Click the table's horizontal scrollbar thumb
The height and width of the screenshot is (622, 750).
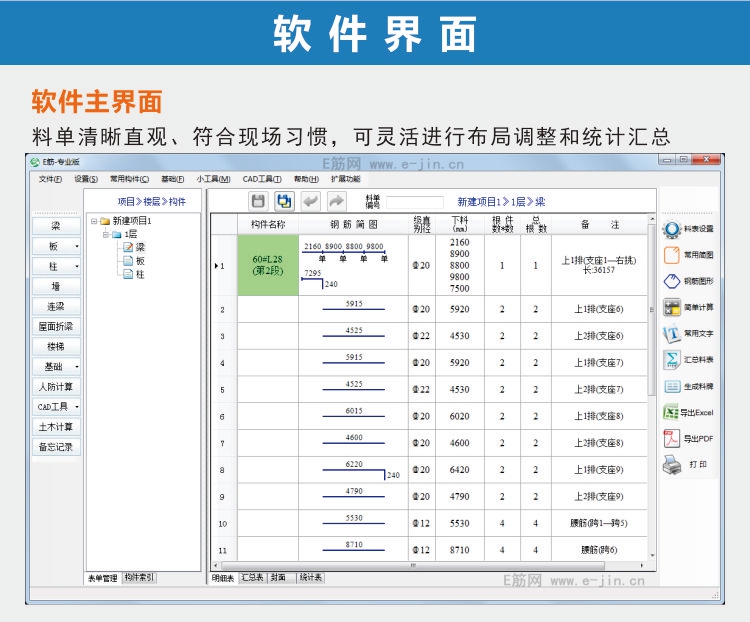pyautogui.click(x=413, y=566)
